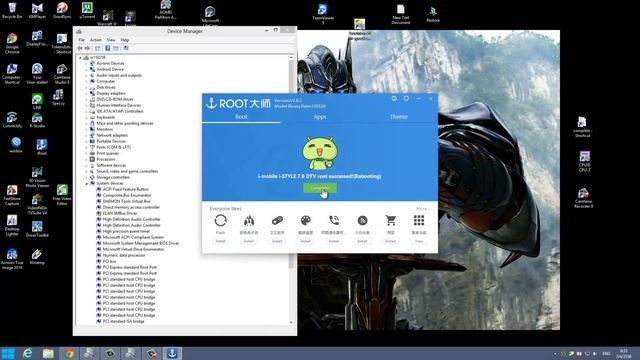The width and height of the screenshot is (640, 360).
Task: Click Install button under palette app
Action: tap(305, 241)
